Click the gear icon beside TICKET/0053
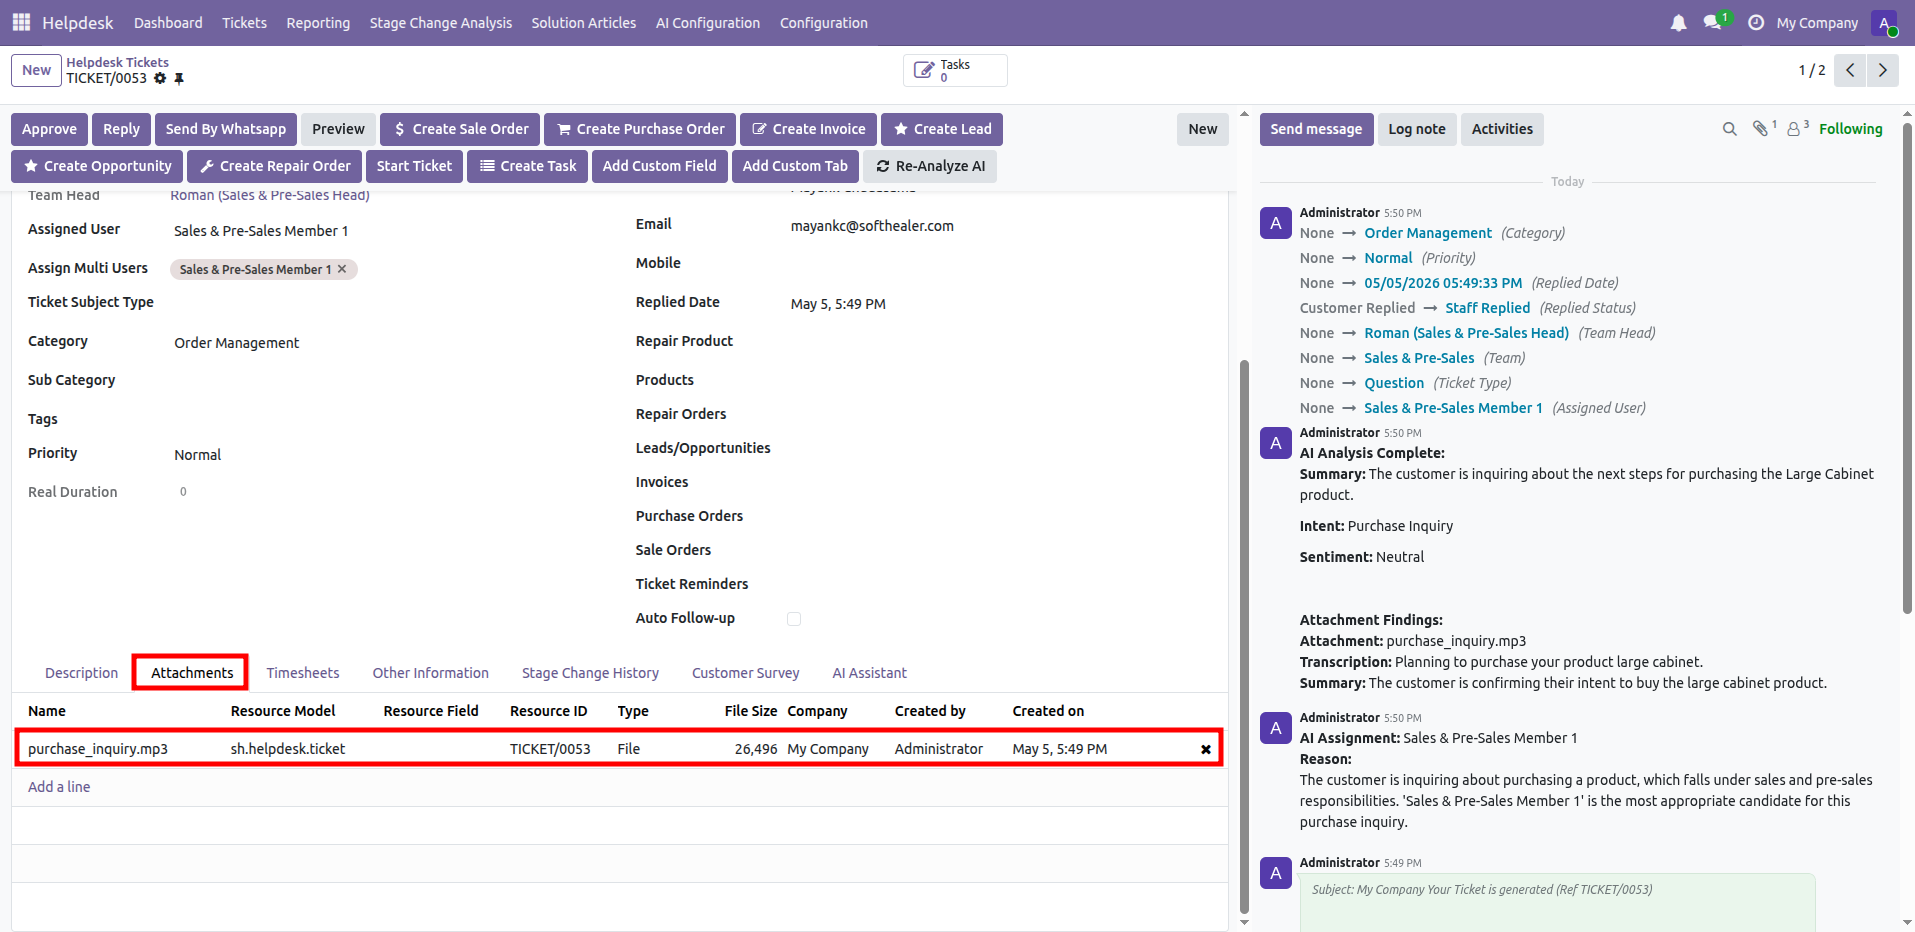This screenshot has width=1915, height=932. tap(160, 78)
